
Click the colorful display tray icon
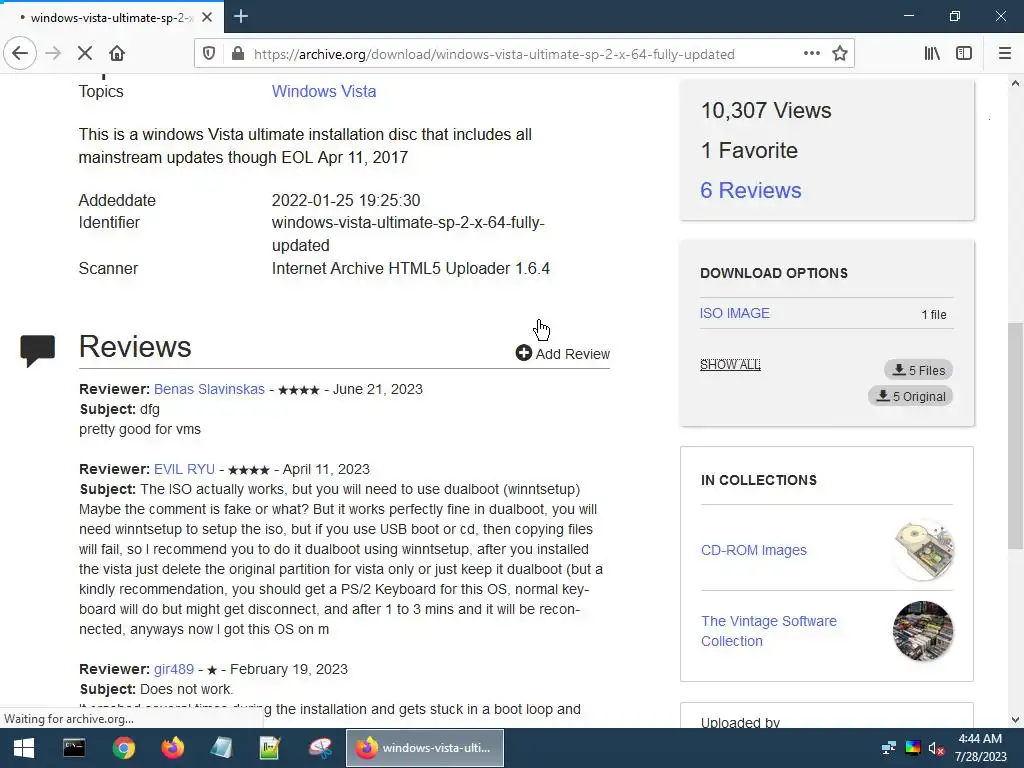click(913, 748)
